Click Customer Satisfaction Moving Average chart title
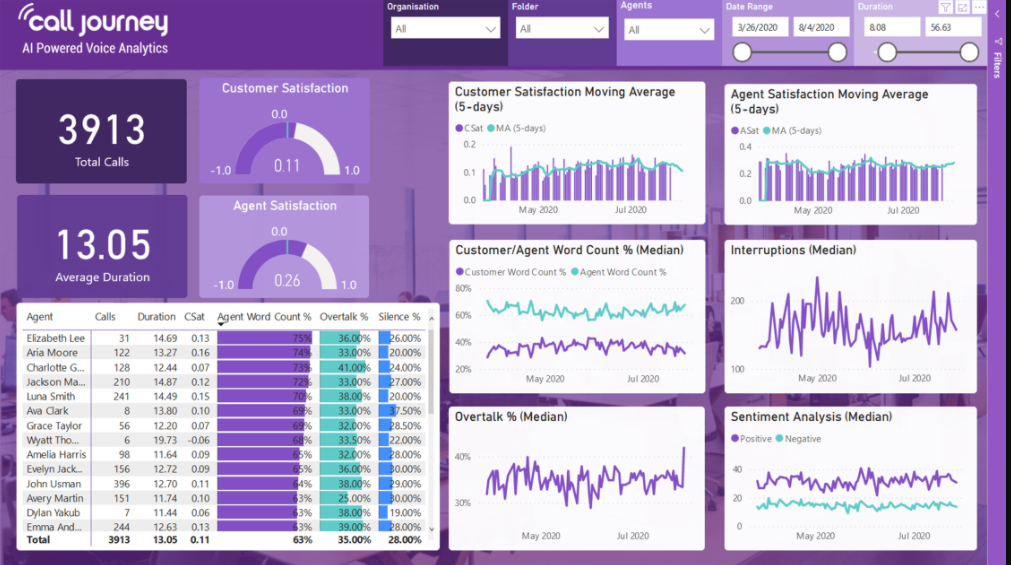1011x565 pixels. tap(565, 99)
